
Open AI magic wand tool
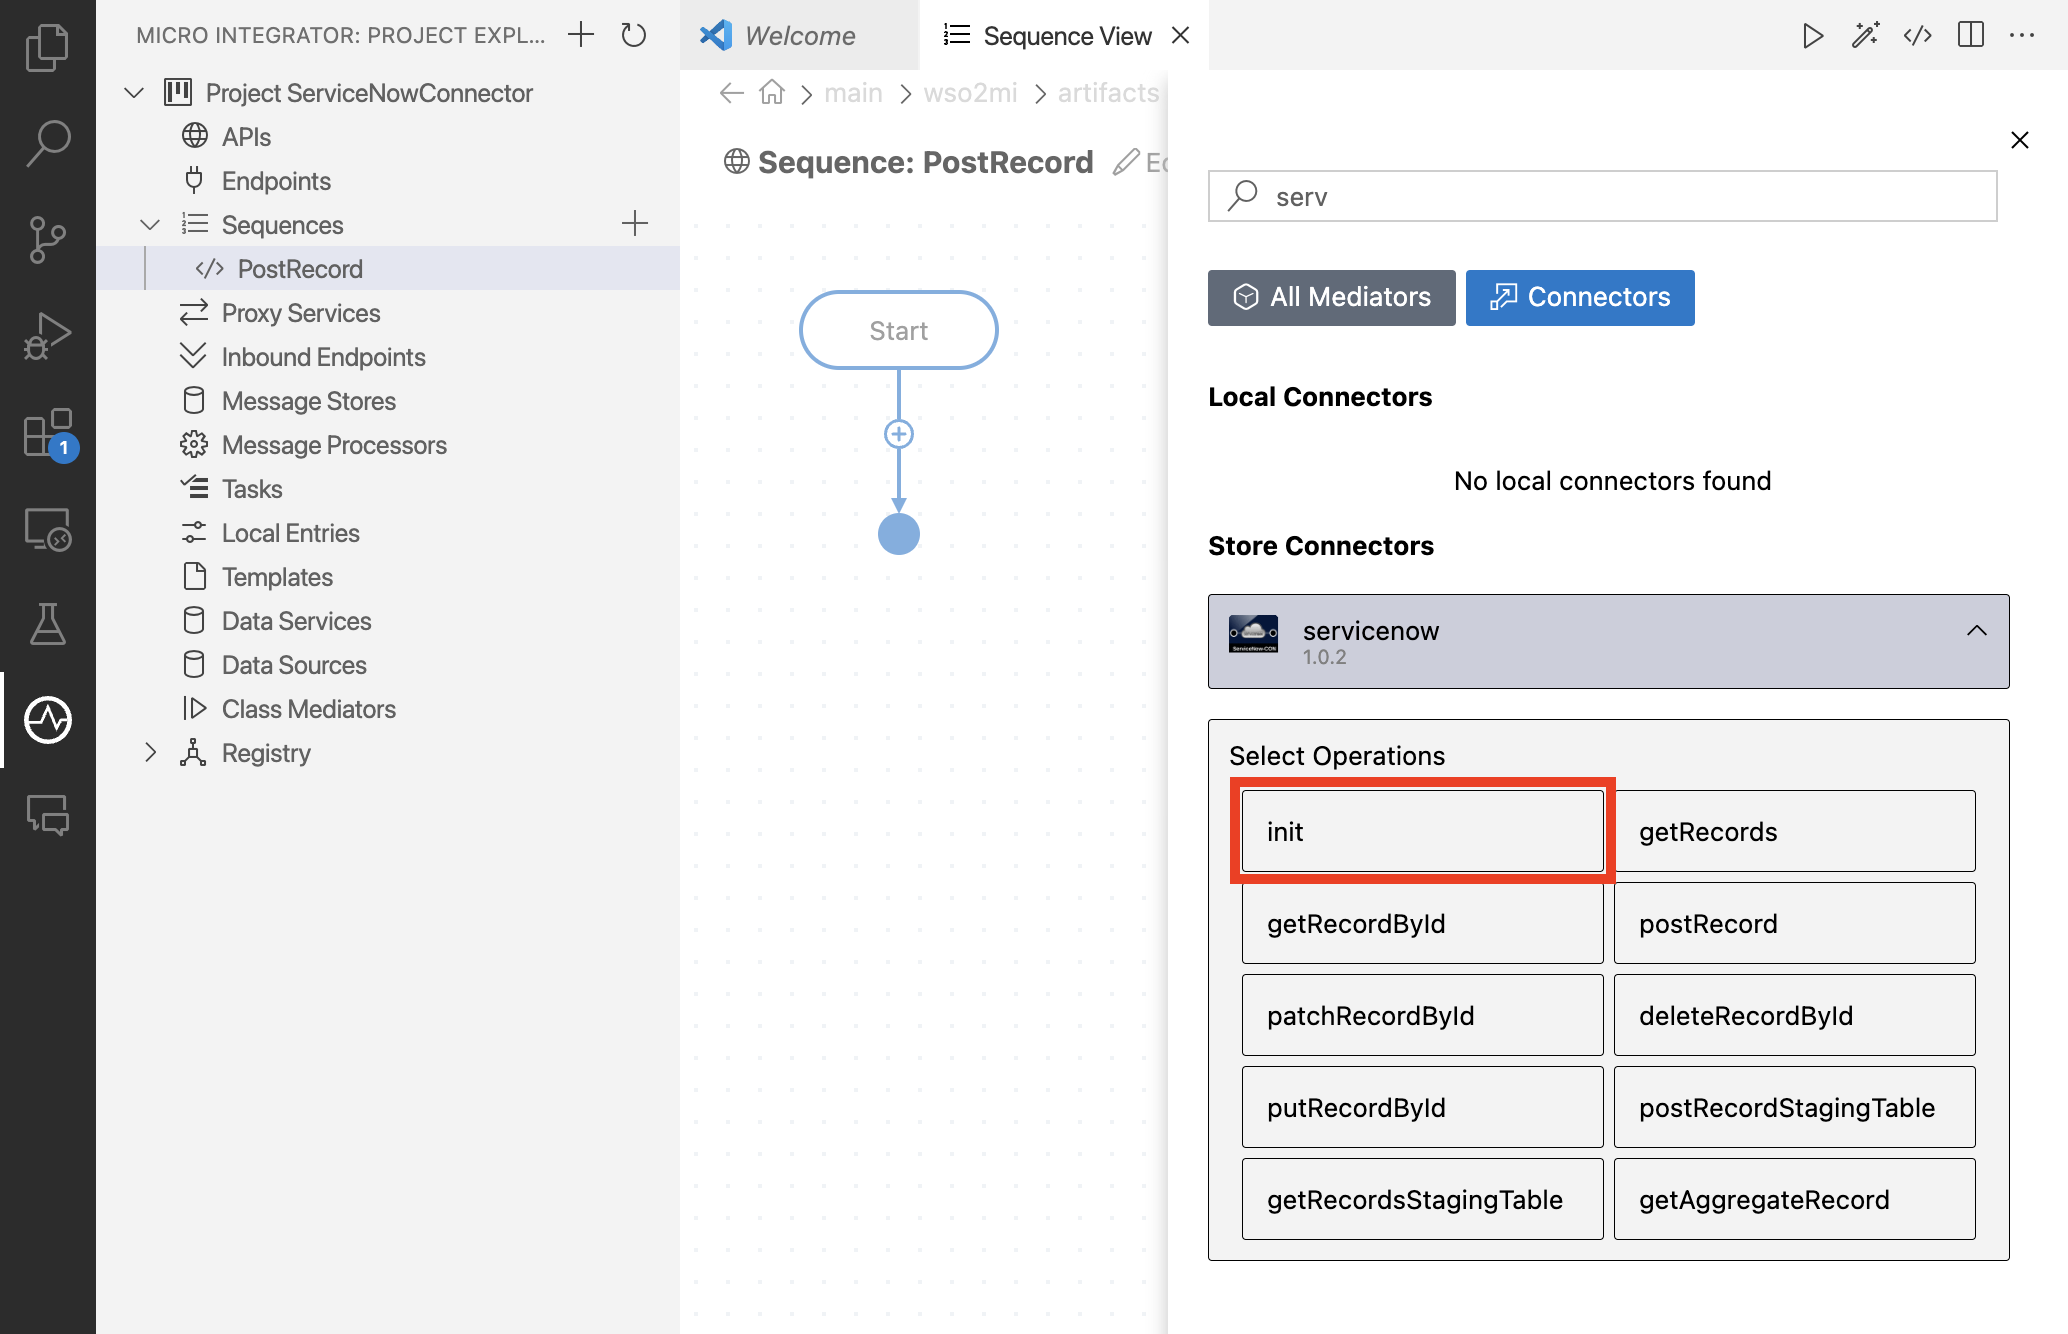(x=1865, y=36)
